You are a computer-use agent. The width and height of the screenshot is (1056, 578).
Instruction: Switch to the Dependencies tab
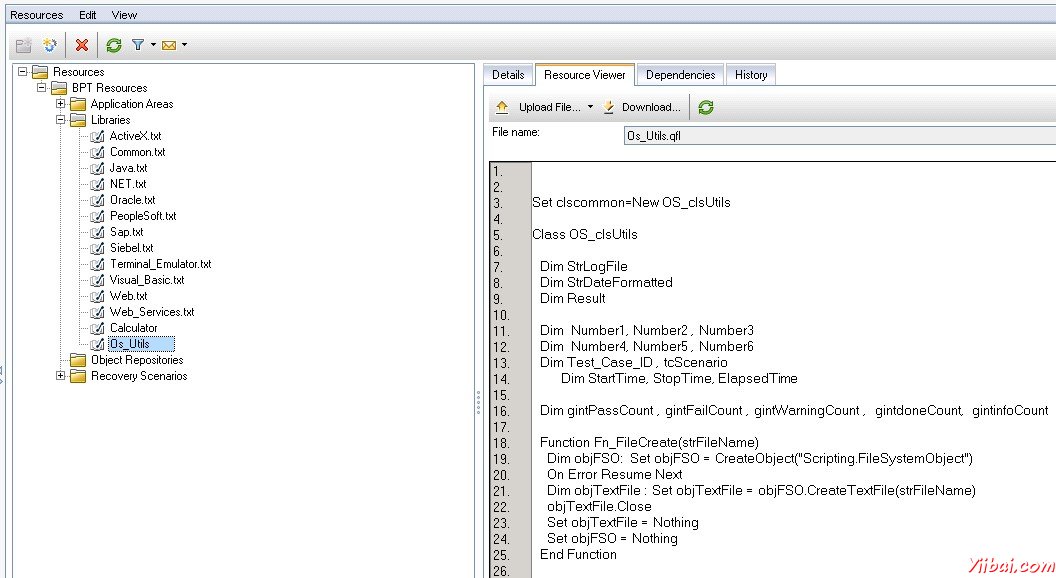[x=680, y=75]
